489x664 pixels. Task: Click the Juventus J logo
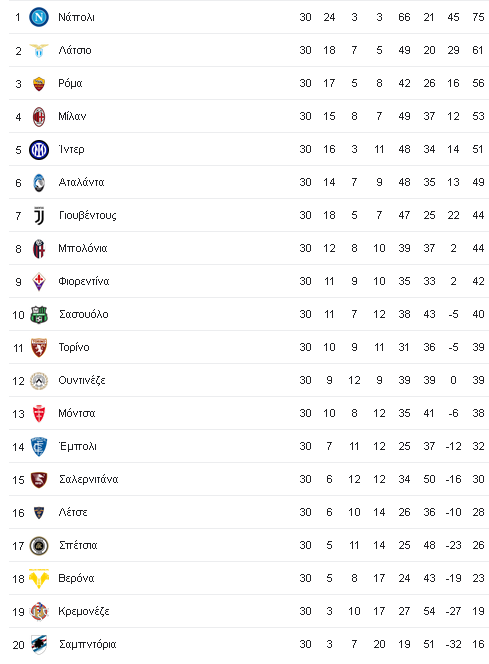click(39, 216)
